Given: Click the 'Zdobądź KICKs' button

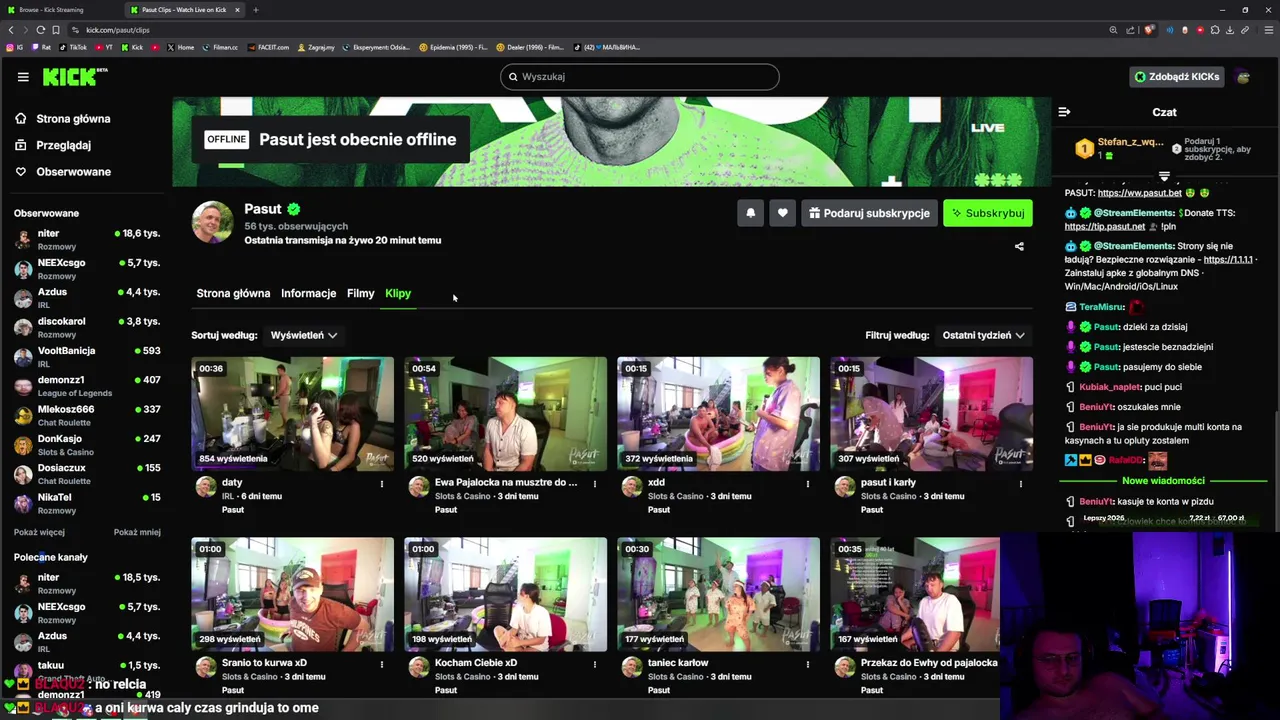Looking at the screenshot, I should pyautogui.click(x=1176, y=77).
